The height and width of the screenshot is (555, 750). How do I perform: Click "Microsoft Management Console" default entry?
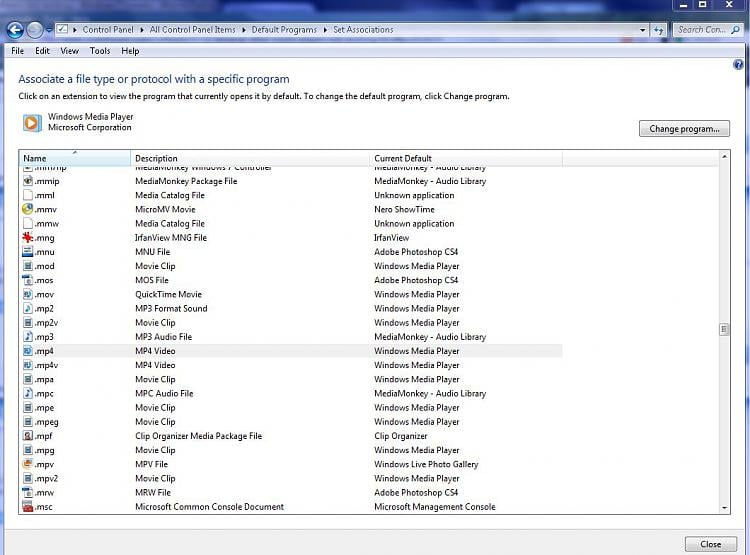435,507
